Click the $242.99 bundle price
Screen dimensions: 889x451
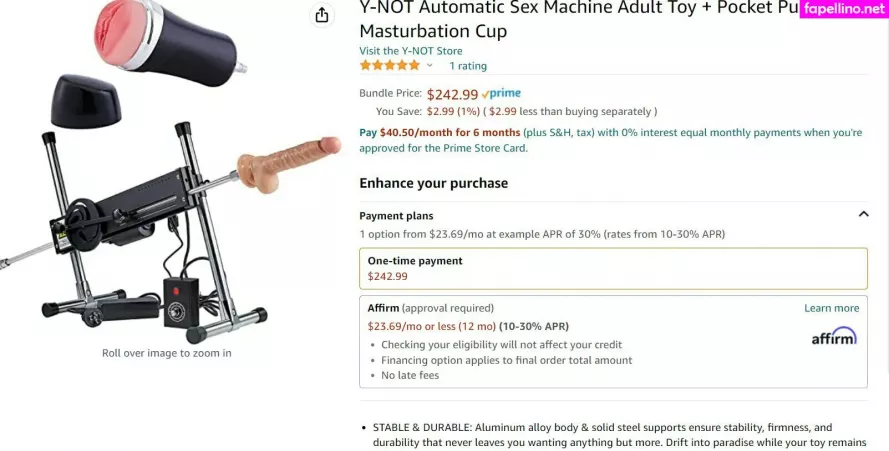452,94
